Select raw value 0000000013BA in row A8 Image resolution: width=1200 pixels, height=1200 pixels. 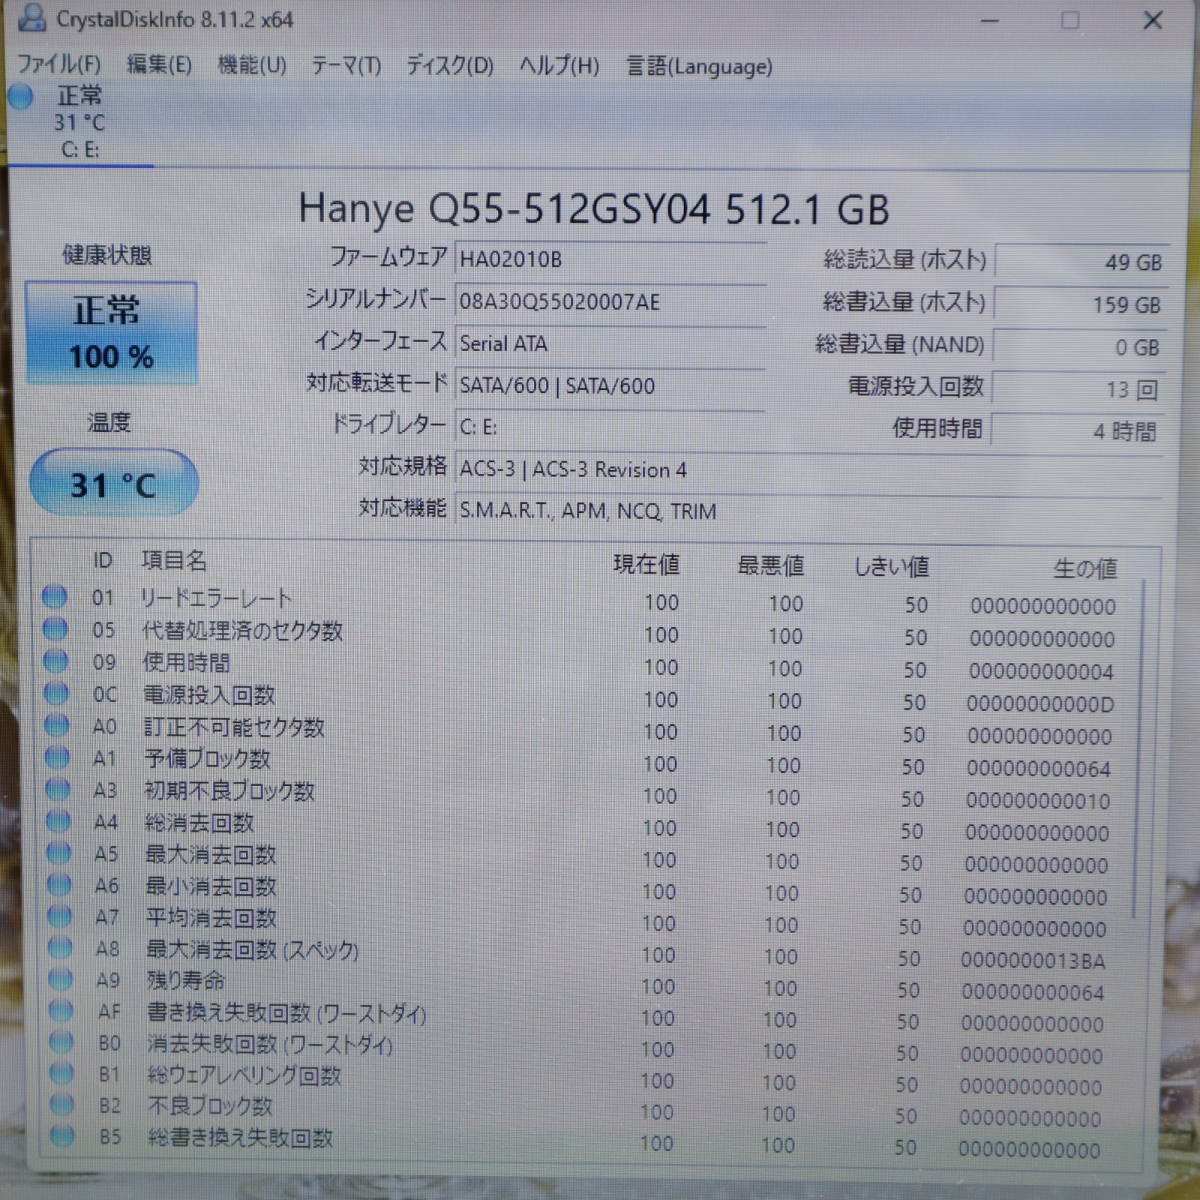coord(1033,961)
